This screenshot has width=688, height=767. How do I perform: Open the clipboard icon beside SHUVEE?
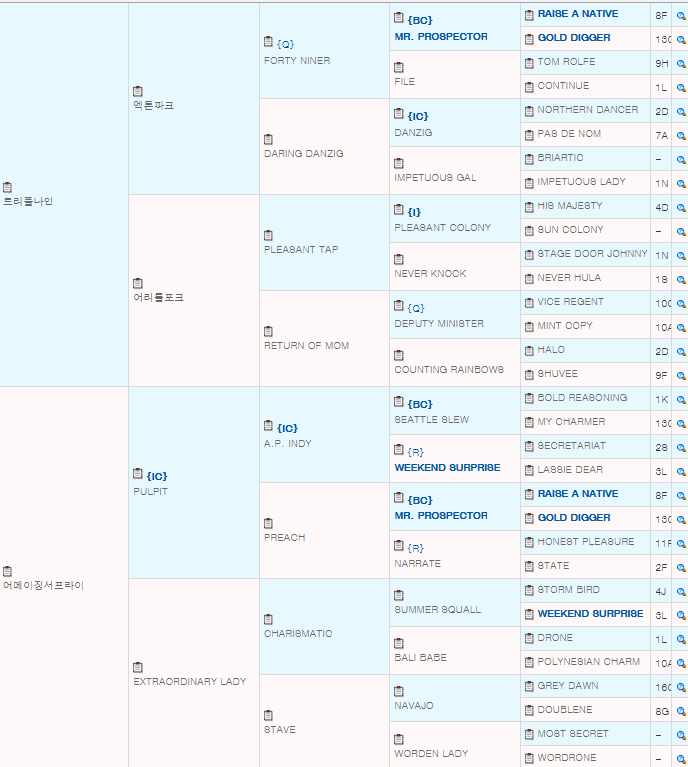pos(529,375)
